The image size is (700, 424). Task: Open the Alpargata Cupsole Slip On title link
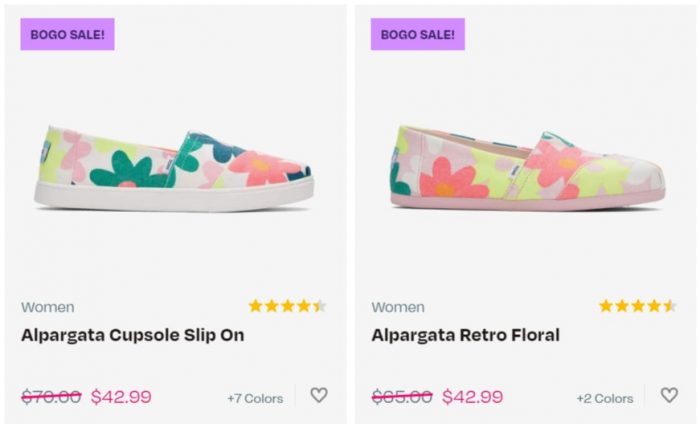pos(132,335)
